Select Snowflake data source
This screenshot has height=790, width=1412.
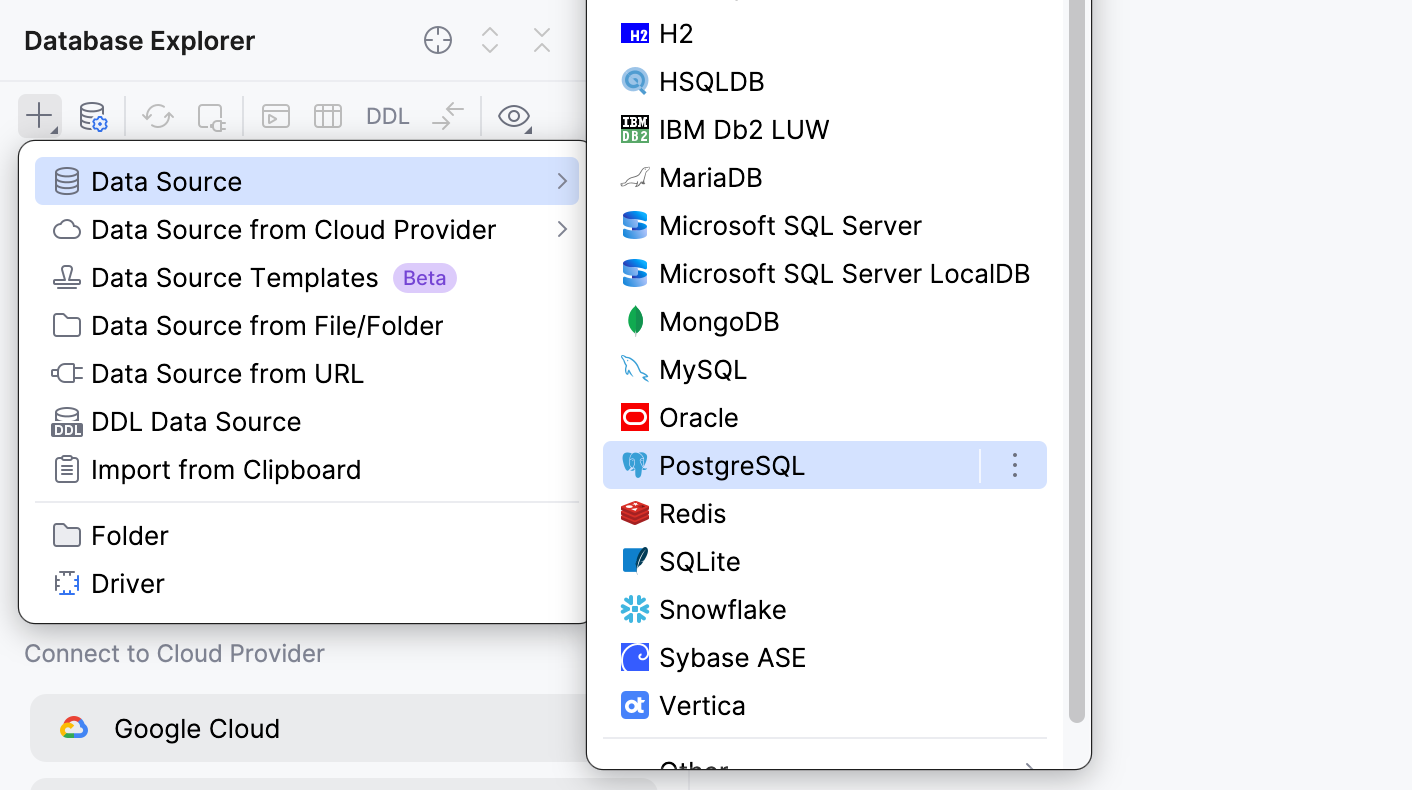coord(825,609)
